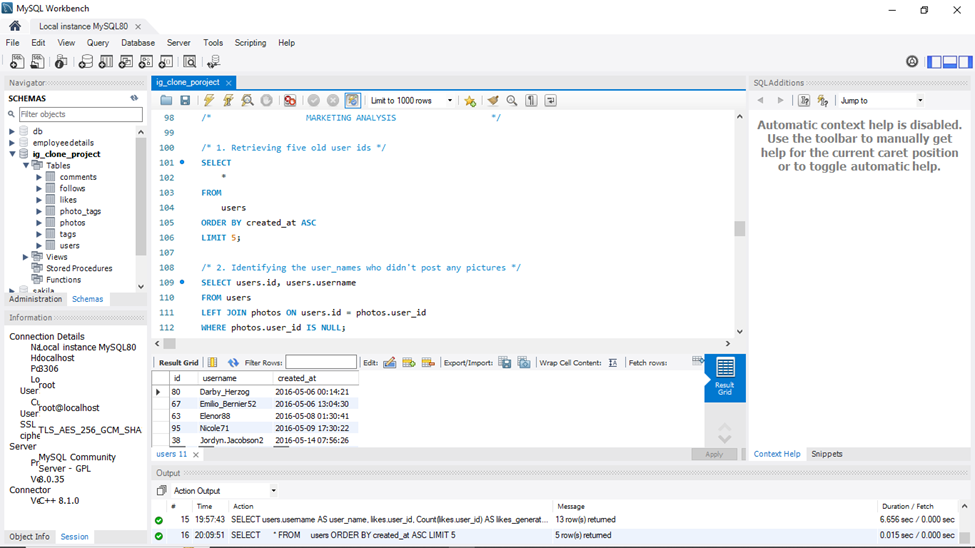Save the script to file icon
The width and height of the screenshot is (975, 548).
pos(185,100)
